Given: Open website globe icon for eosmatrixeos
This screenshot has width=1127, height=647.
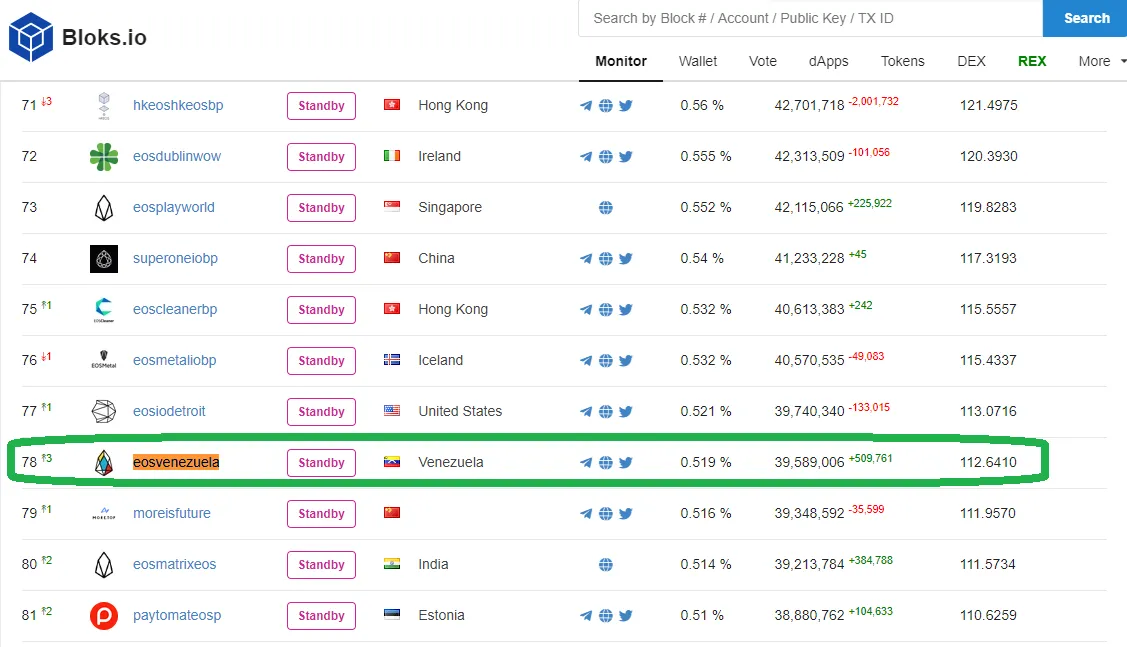Looking at the screenshot, I should click(x=606, y=565).
